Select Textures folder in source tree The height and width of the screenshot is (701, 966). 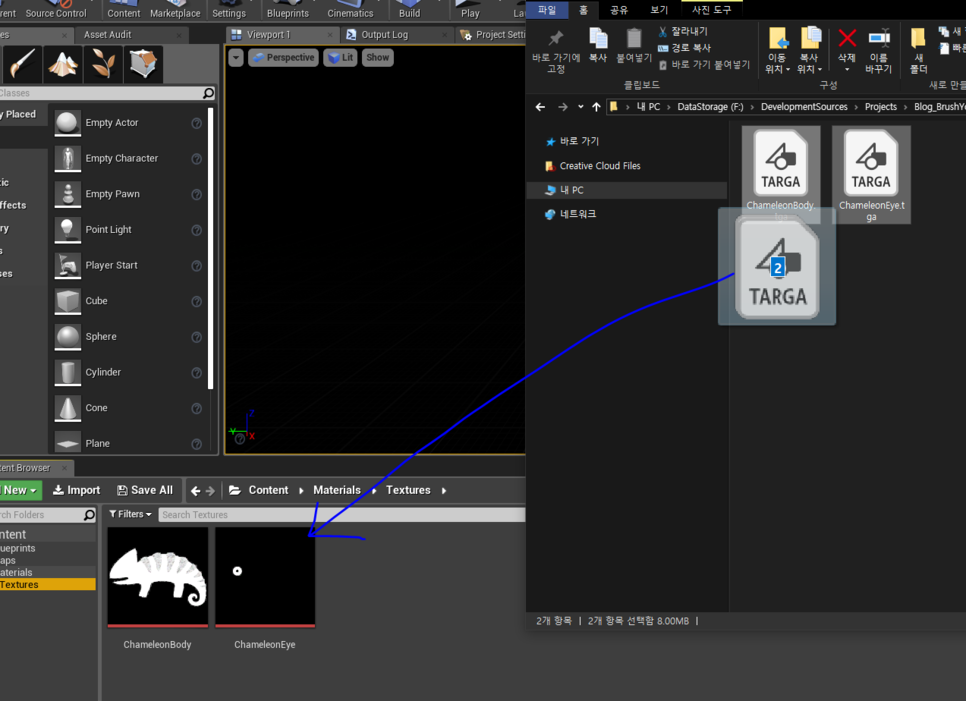47,585
